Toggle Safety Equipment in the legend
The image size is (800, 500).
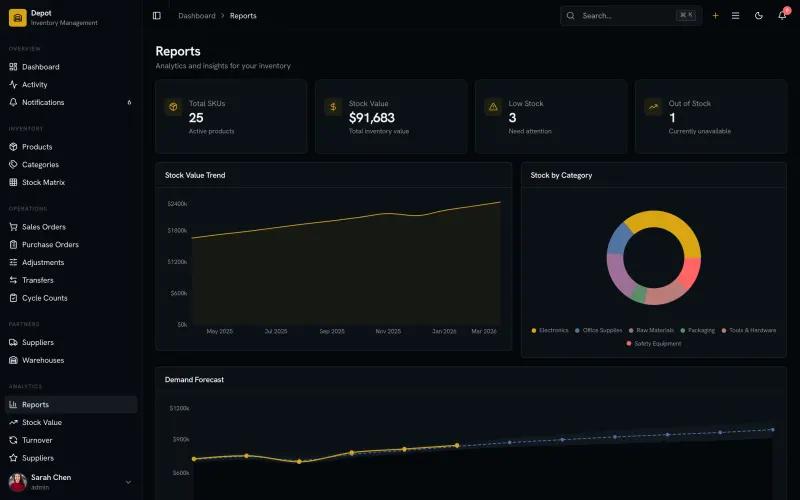tap(654, 344)
